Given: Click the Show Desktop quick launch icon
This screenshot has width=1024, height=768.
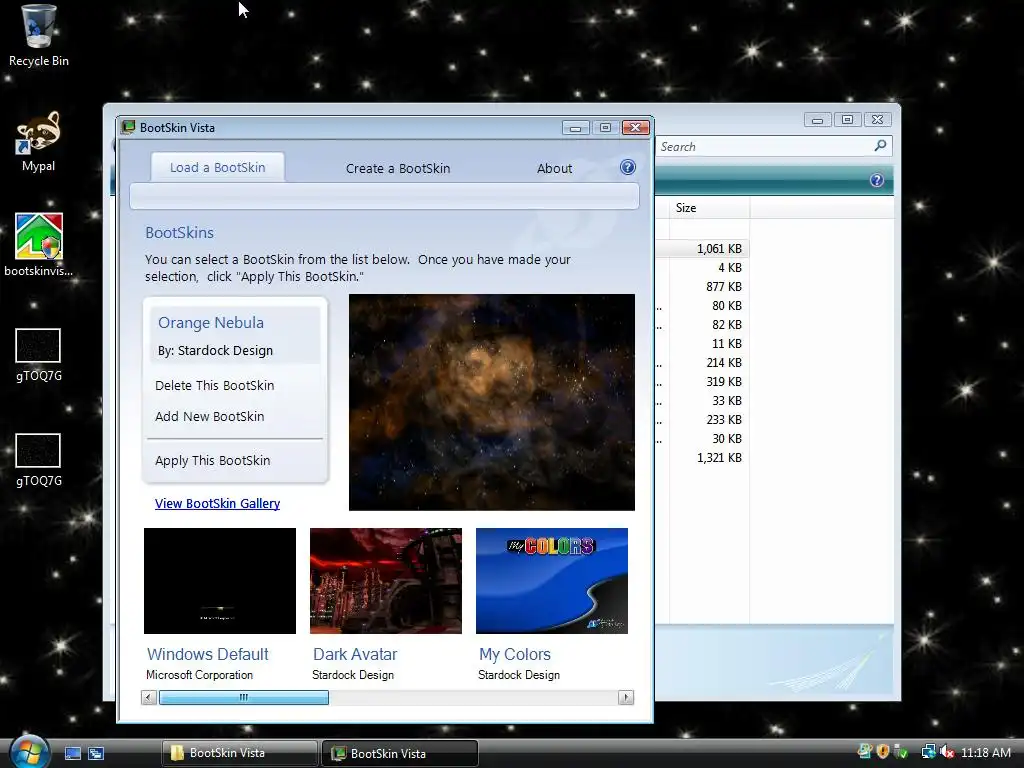Looking at the screenshot, I should (72, 753).
